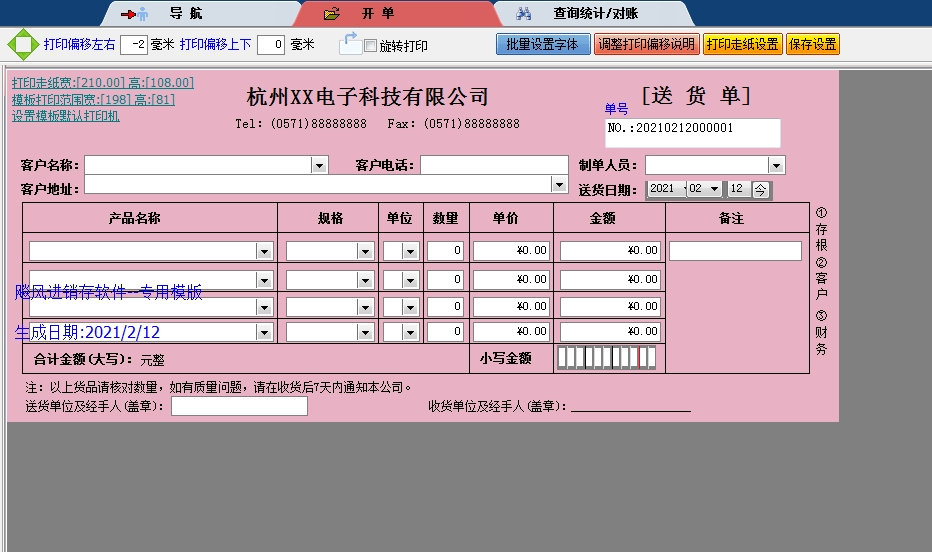Screen dimensions: 932x552
Task: Click the 保存设置 button
Action: [812, 45]
